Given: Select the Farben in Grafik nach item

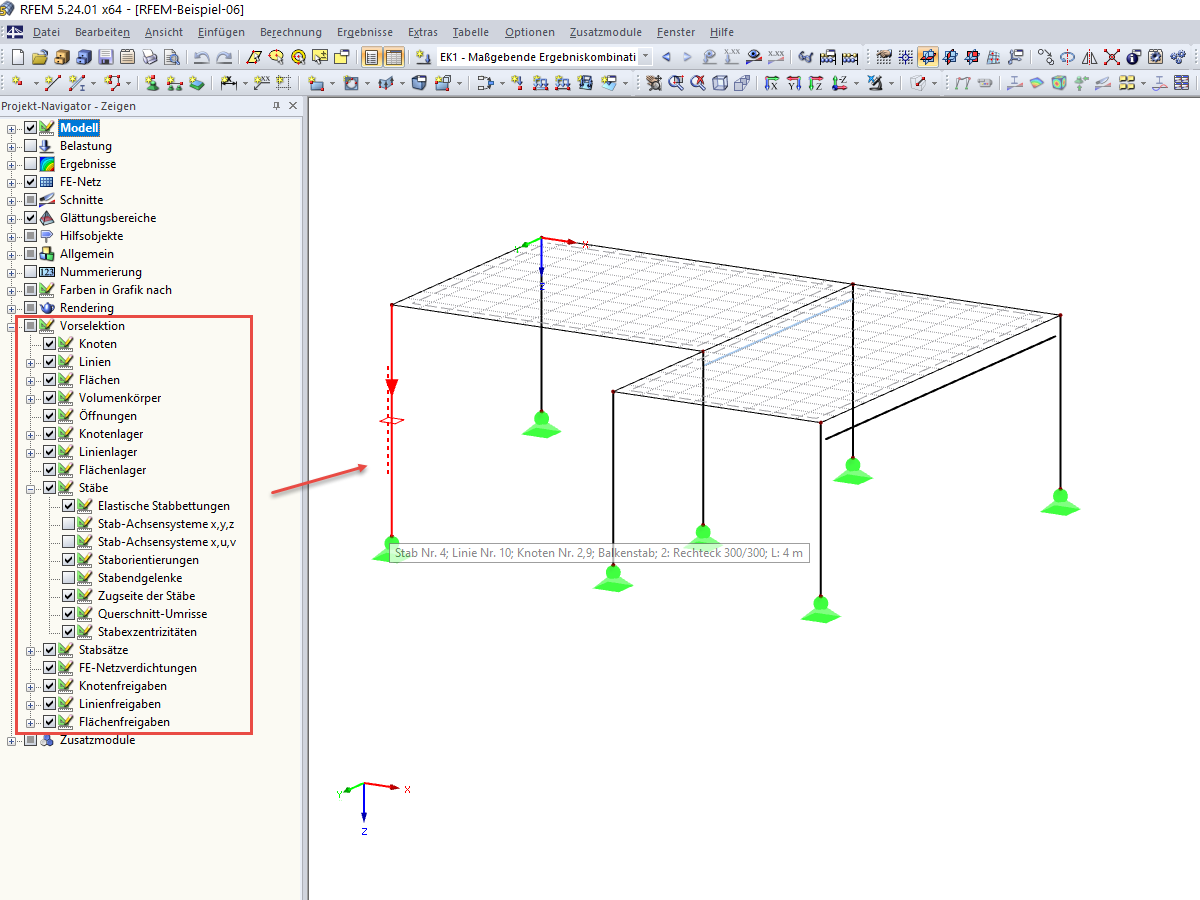Looking at the screenshot, I should pyautogui.click(x=115, y=290).
